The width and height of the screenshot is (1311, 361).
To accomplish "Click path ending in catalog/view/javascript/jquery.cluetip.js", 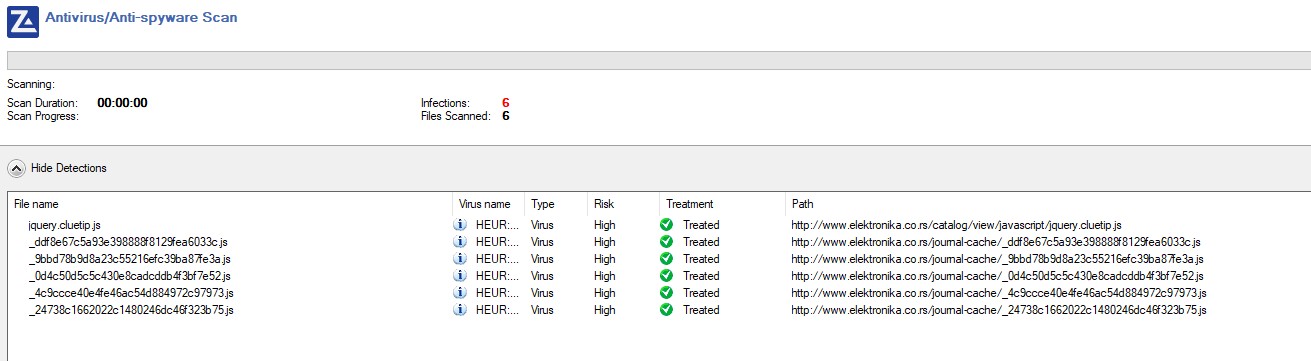I will click(956, 225).
